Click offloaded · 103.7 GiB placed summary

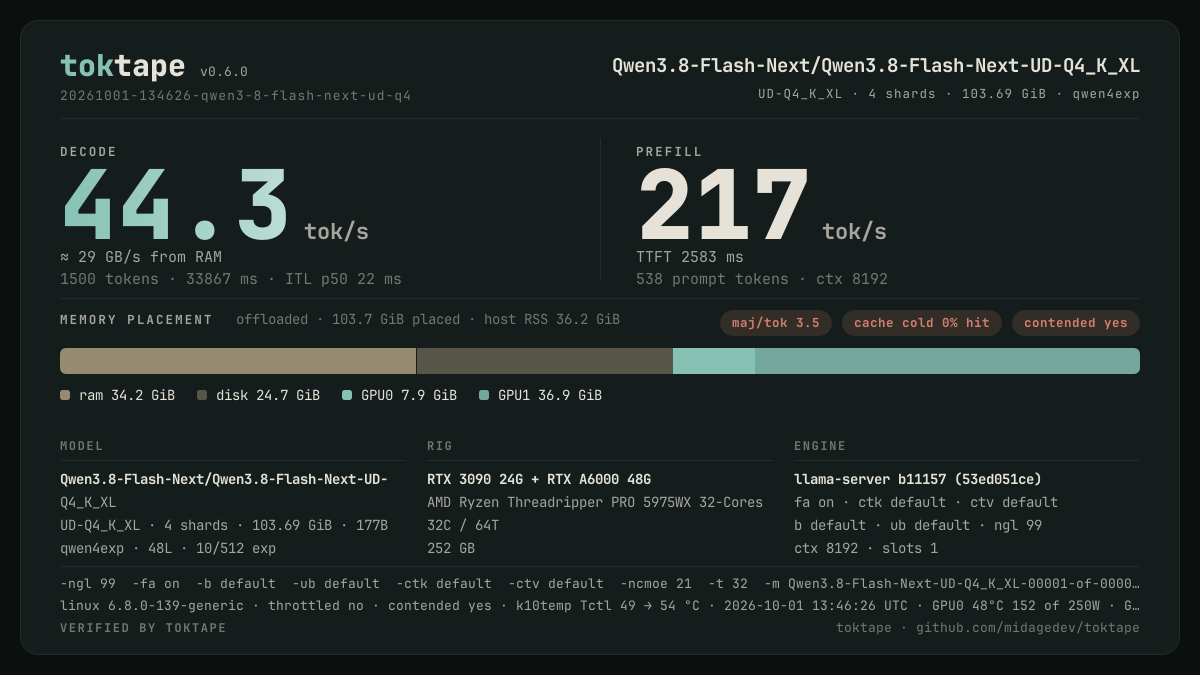[428, 320]
